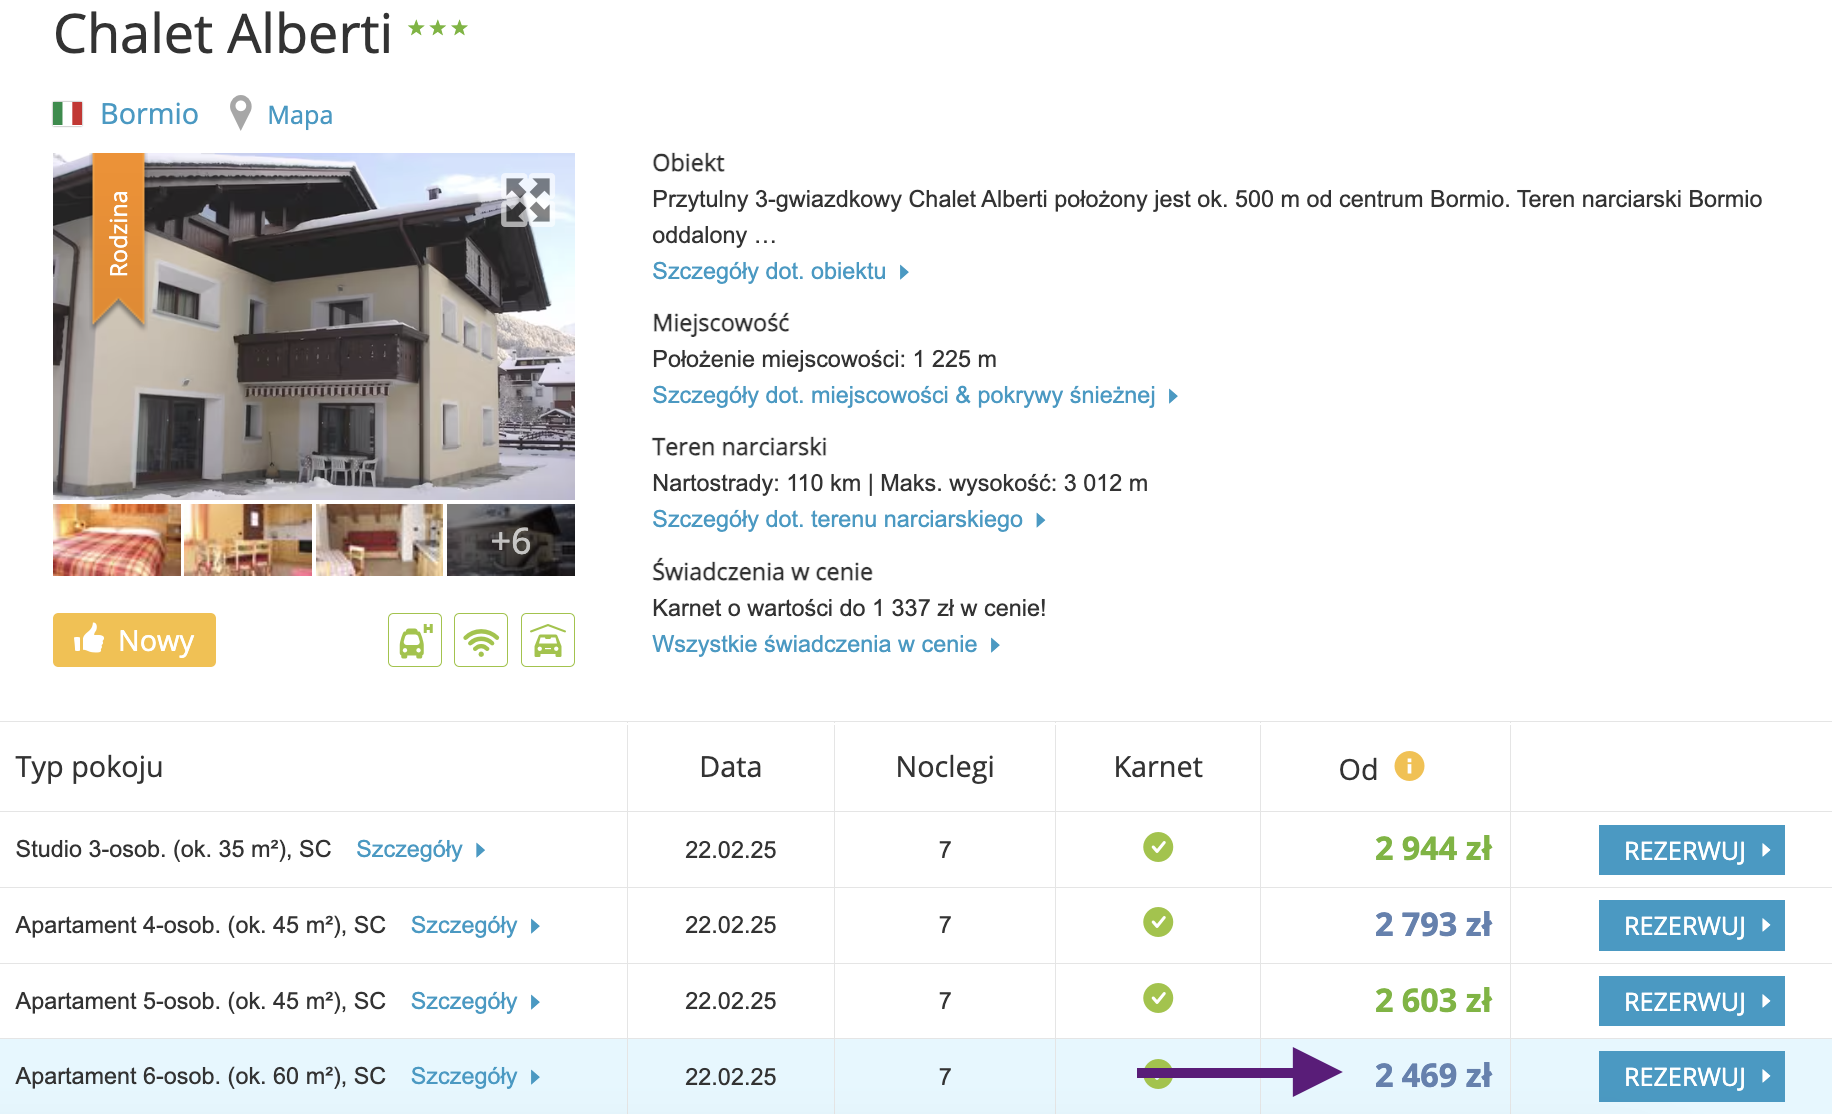Click the orange info icon beside Od
The image size is (1832, 1114).
click(1409, 766)
